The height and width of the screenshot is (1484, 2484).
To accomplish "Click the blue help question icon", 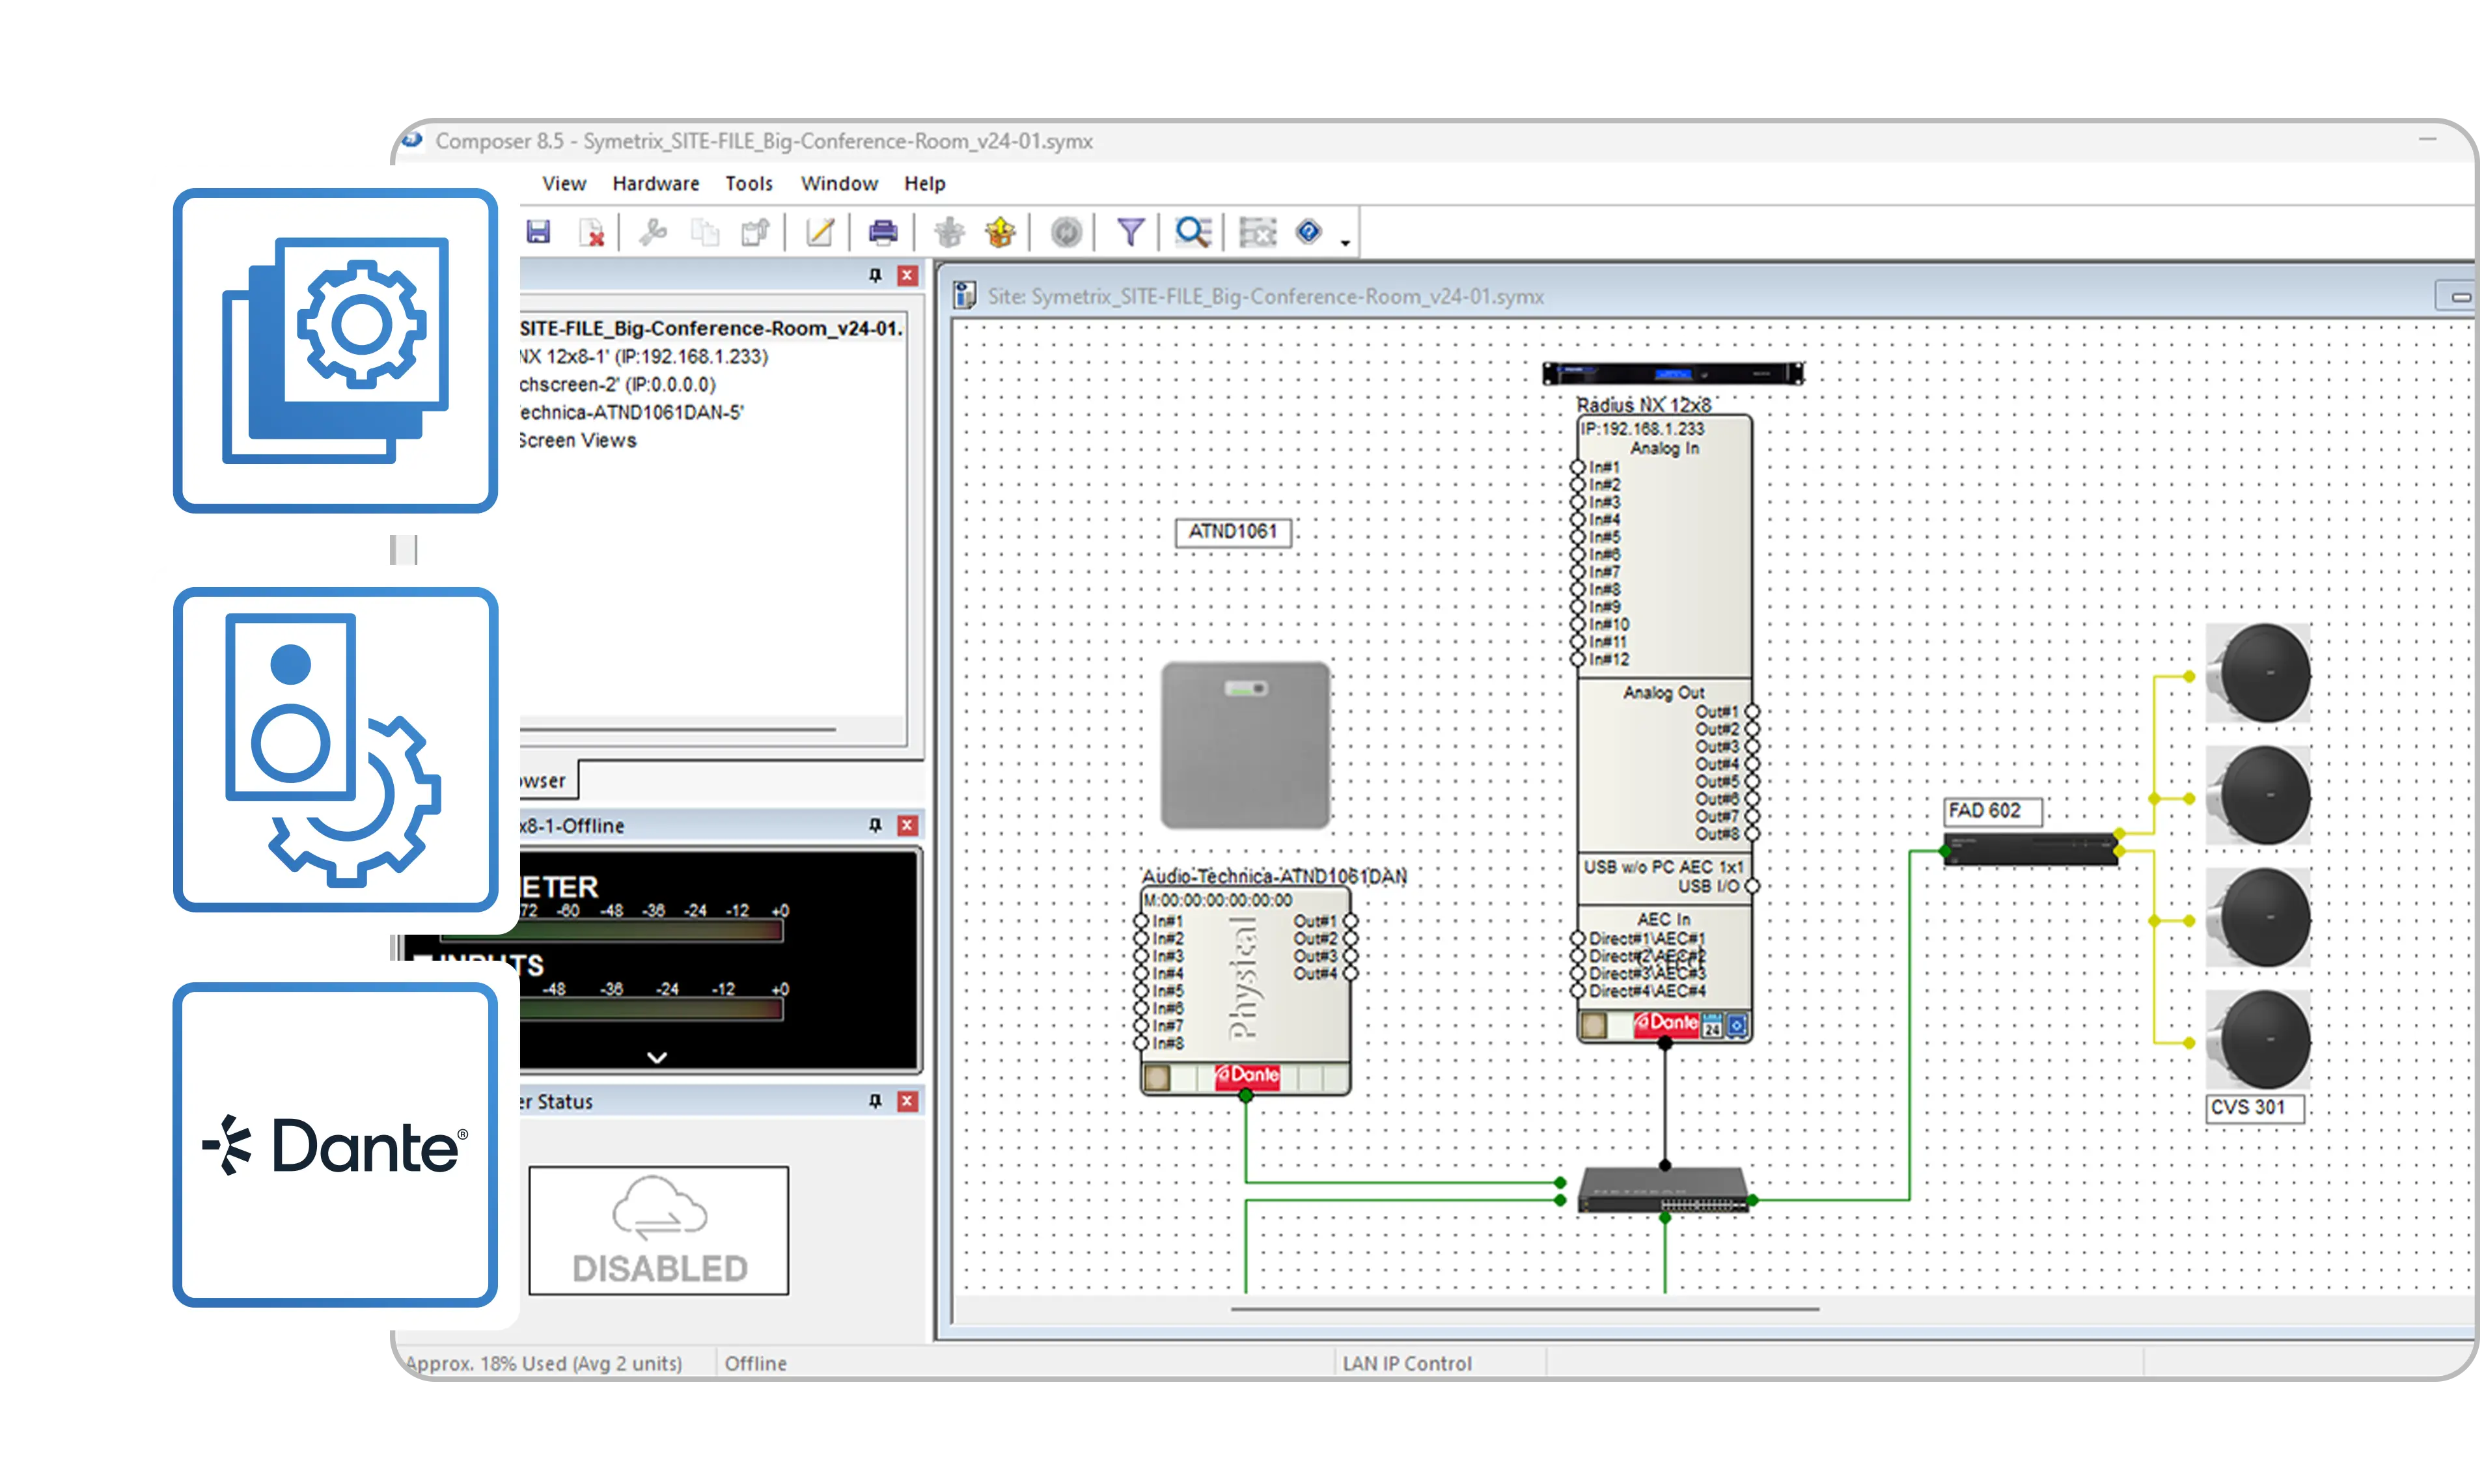I will tap(1308, 233).
